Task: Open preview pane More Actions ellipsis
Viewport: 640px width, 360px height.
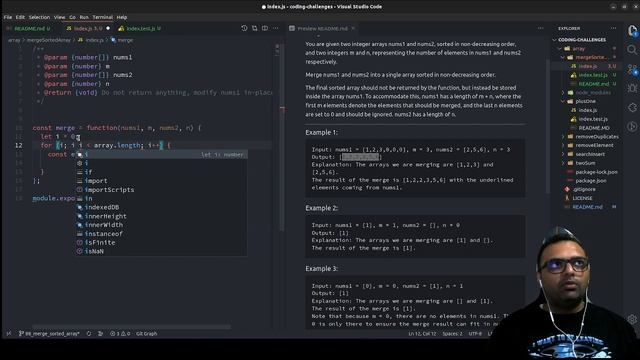Action: pyautogui.click(x=540, y=28)
